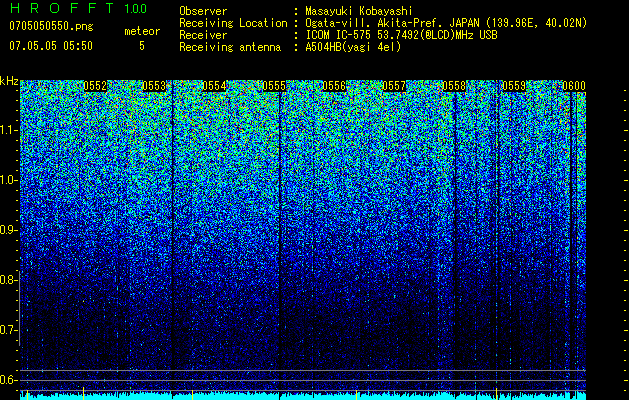The height and width of the screenshot is (400, 629).
Task: Click the 0555 time marker
Action: coord(274,86)
